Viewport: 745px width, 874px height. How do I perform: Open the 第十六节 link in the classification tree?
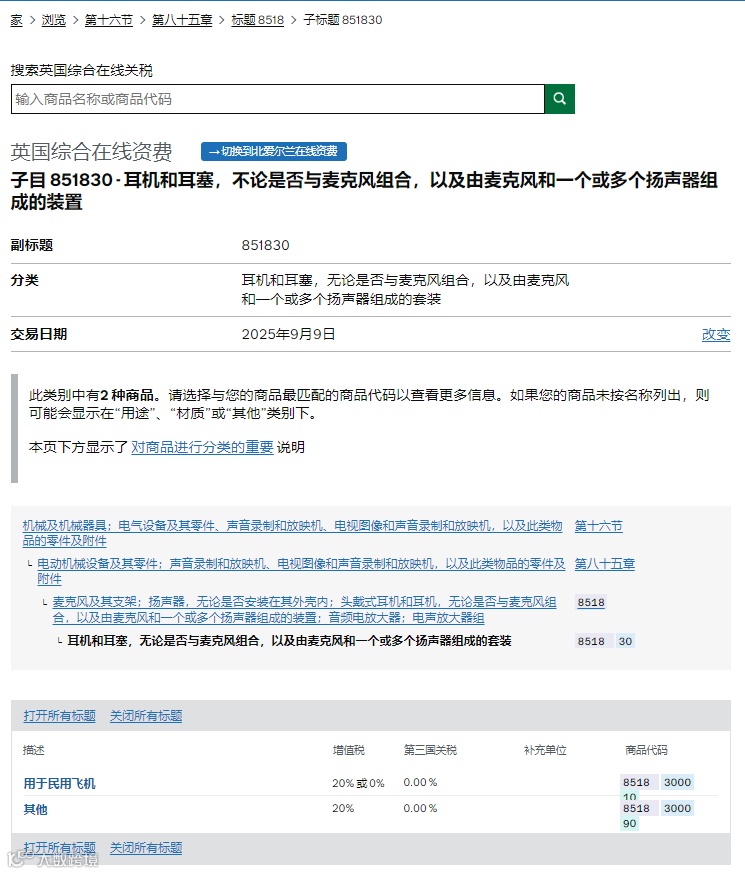[x=598, y=526]
